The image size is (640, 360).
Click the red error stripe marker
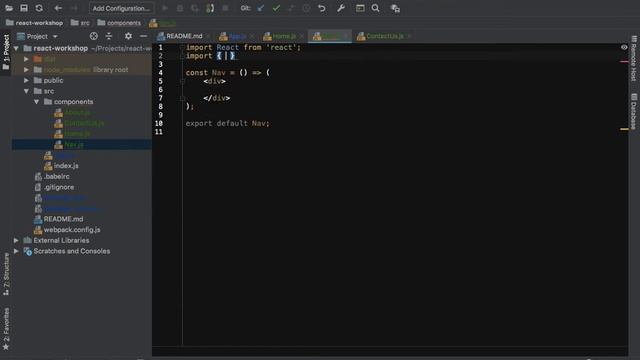(624, 62)
